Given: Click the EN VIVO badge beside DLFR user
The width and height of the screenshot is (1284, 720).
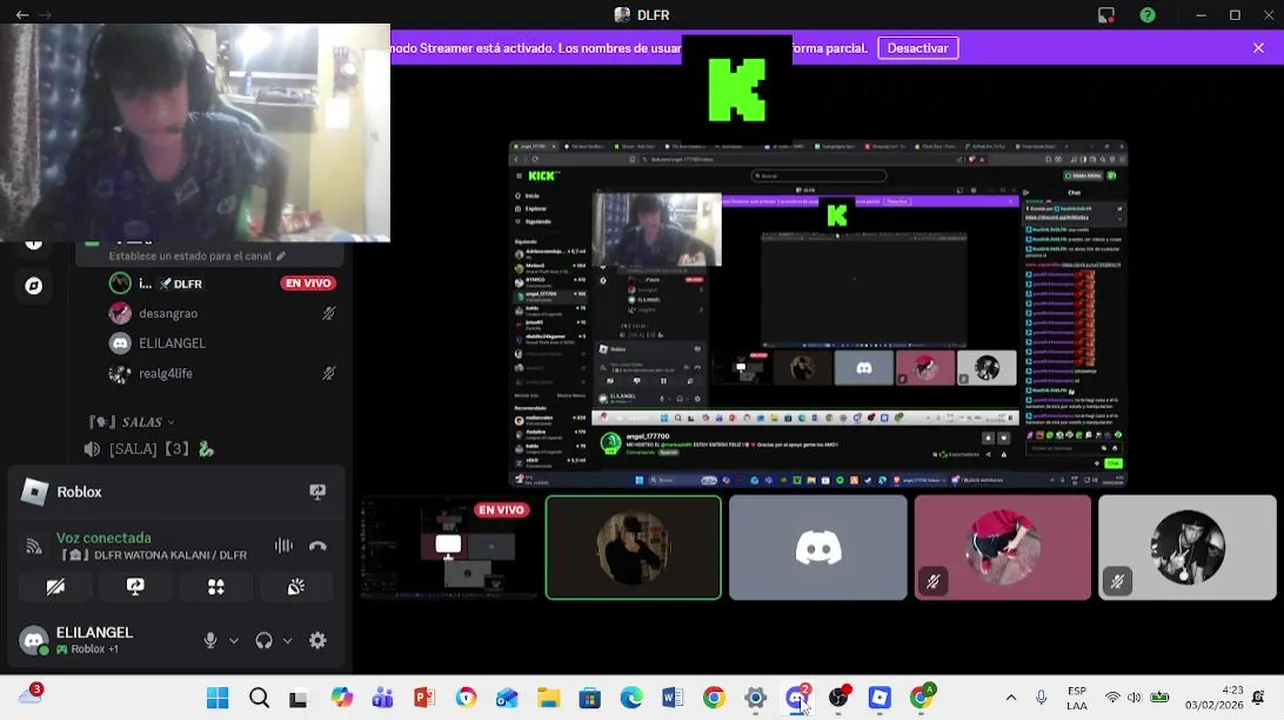Looking at the screenshot, I should (x=308, y=283).
